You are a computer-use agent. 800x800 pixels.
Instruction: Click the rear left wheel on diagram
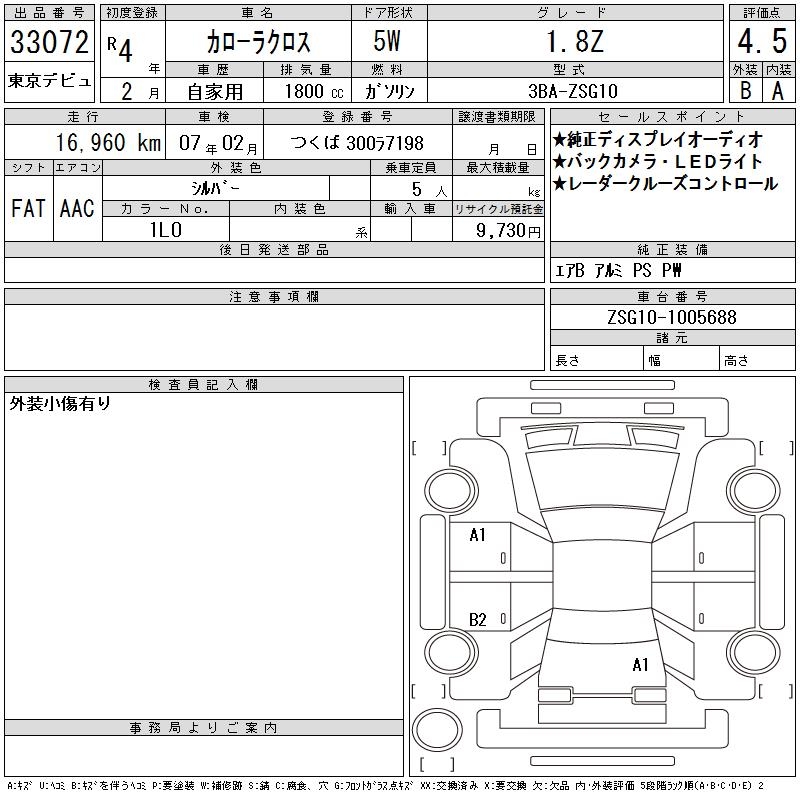[451, 652]
